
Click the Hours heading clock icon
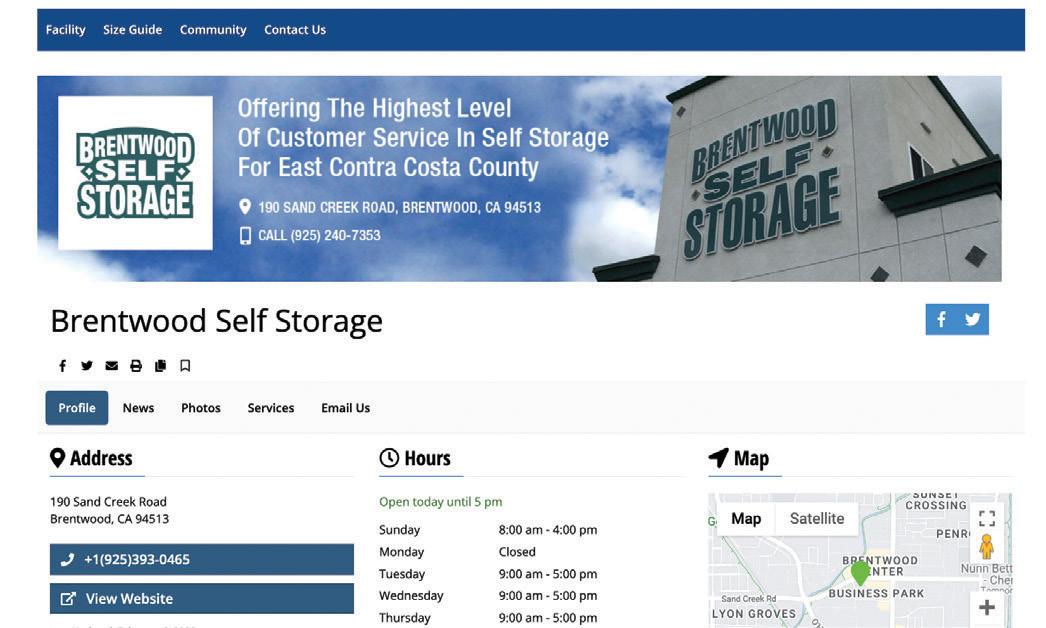click(389, 458)
